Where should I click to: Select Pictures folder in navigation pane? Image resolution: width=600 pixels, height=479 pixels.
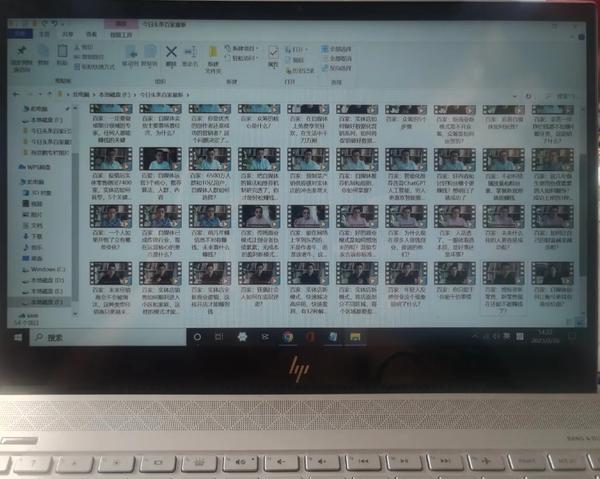(33, 215)
